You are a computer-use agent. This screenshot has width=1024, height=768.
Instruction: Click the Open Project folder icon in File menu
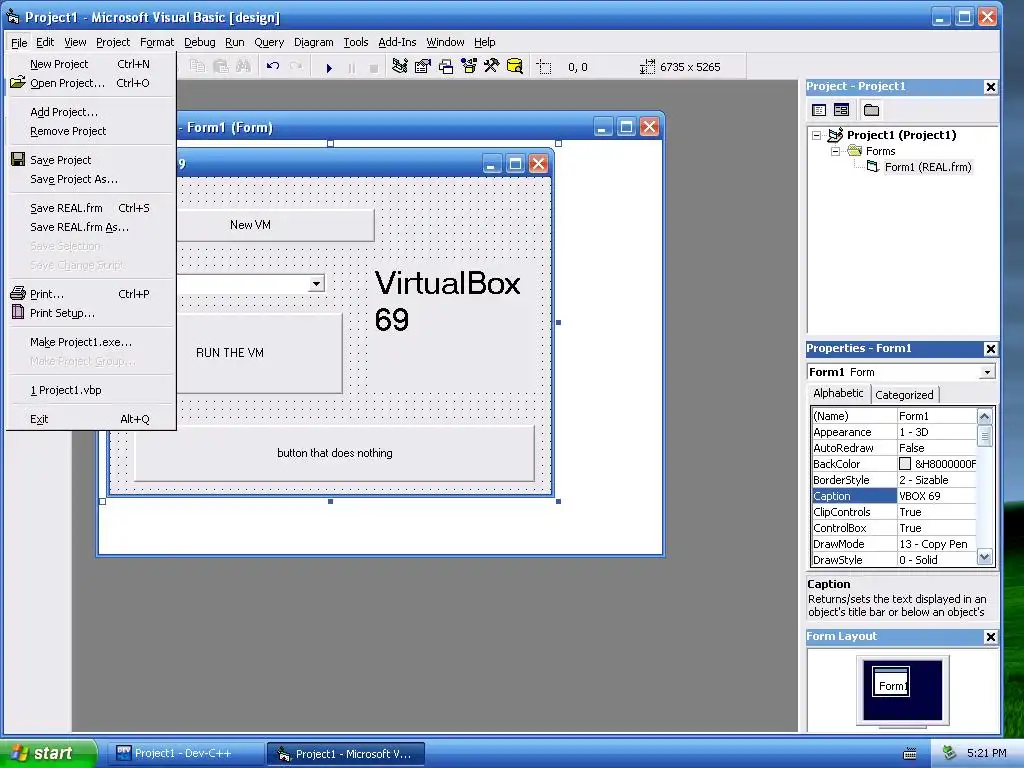[x=18, y=82]
